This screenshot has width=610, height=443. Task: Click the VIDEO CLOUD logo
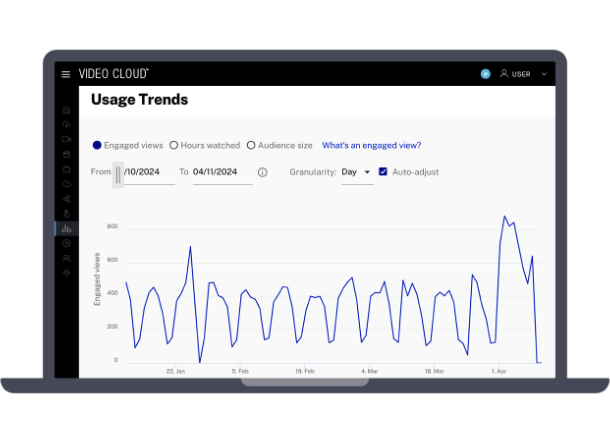pos(114,74)
